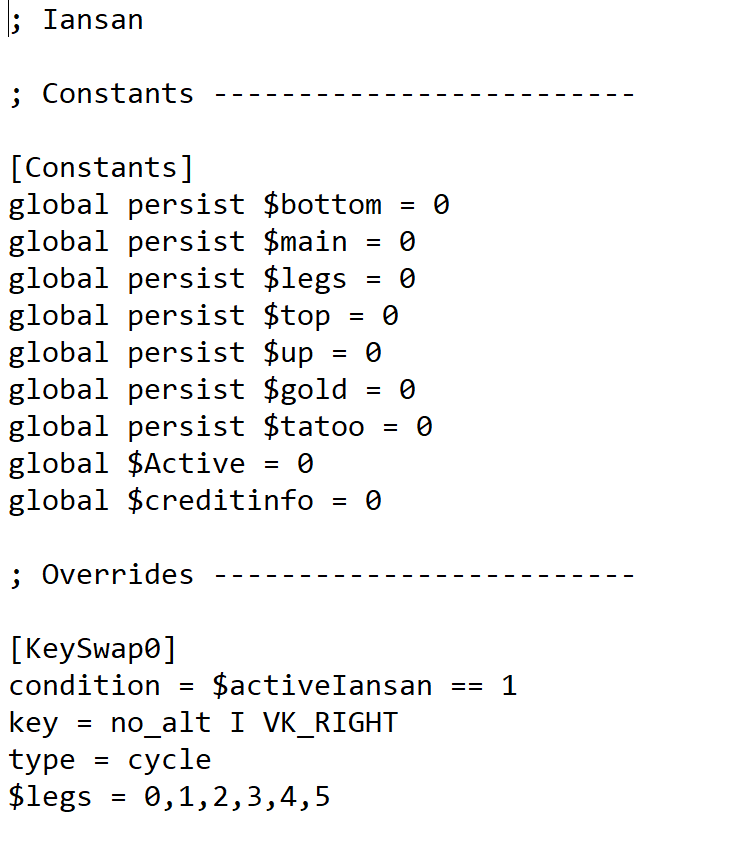Click the $main variable declaration line

tap(211, 241)
